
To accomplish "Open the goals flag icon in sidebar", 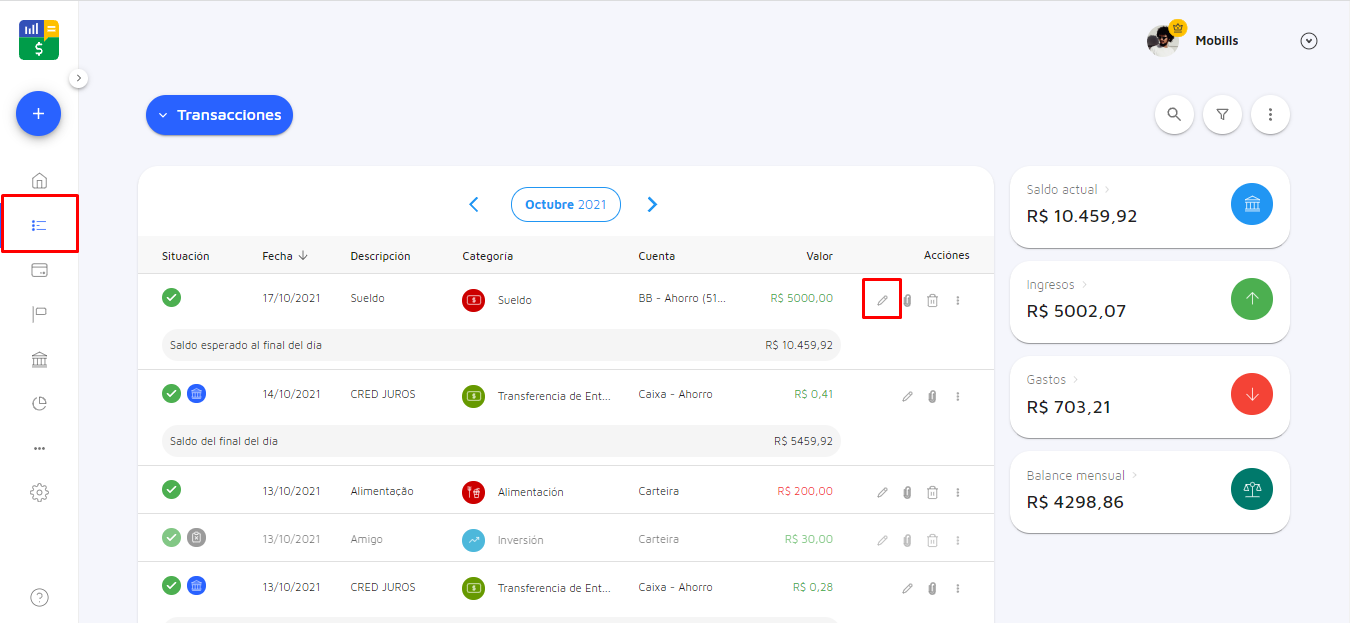I will point(39,315).
